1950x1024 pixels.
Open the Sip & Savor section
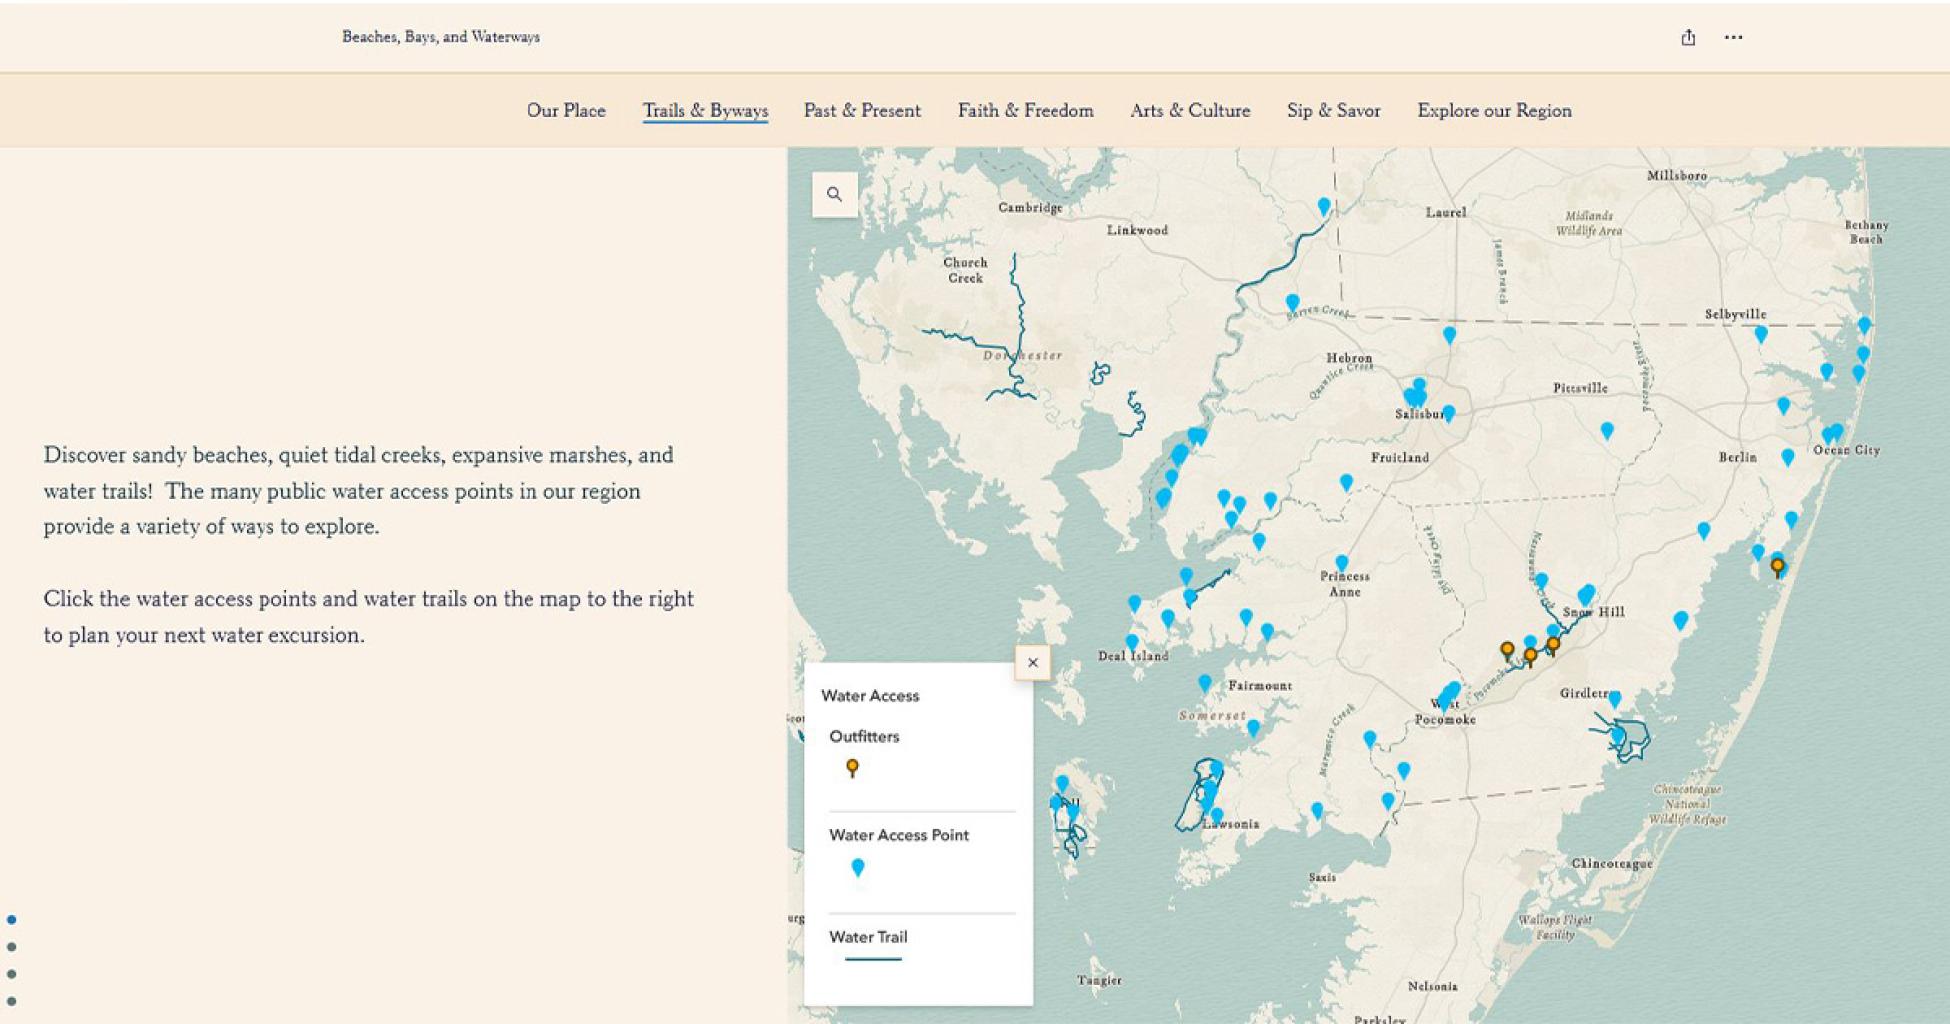click(x=1333, y=111)
